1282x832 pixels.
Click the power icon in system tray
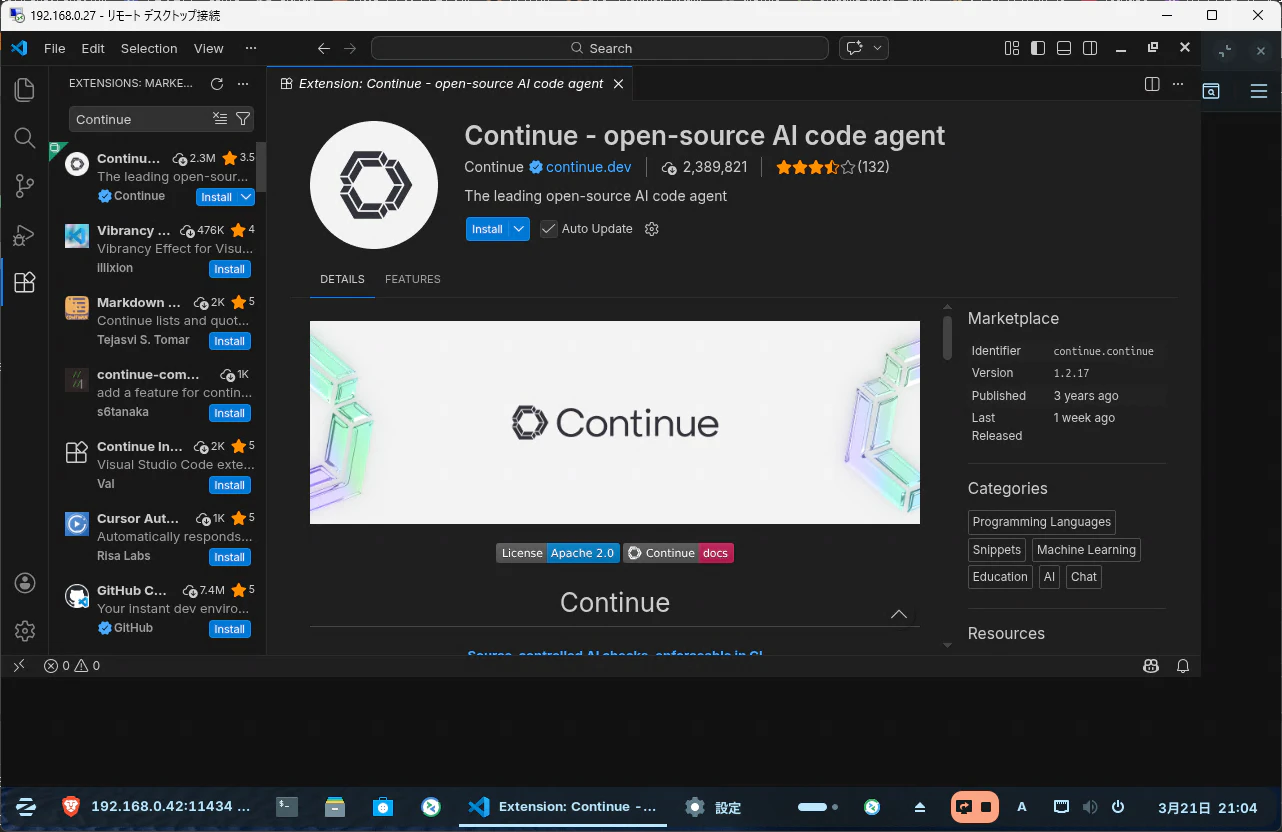click(x=1118, y=807)
